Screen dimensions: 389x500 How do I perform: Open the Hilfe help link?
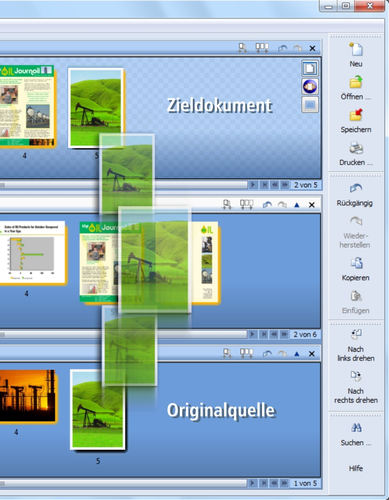[356, 468]
